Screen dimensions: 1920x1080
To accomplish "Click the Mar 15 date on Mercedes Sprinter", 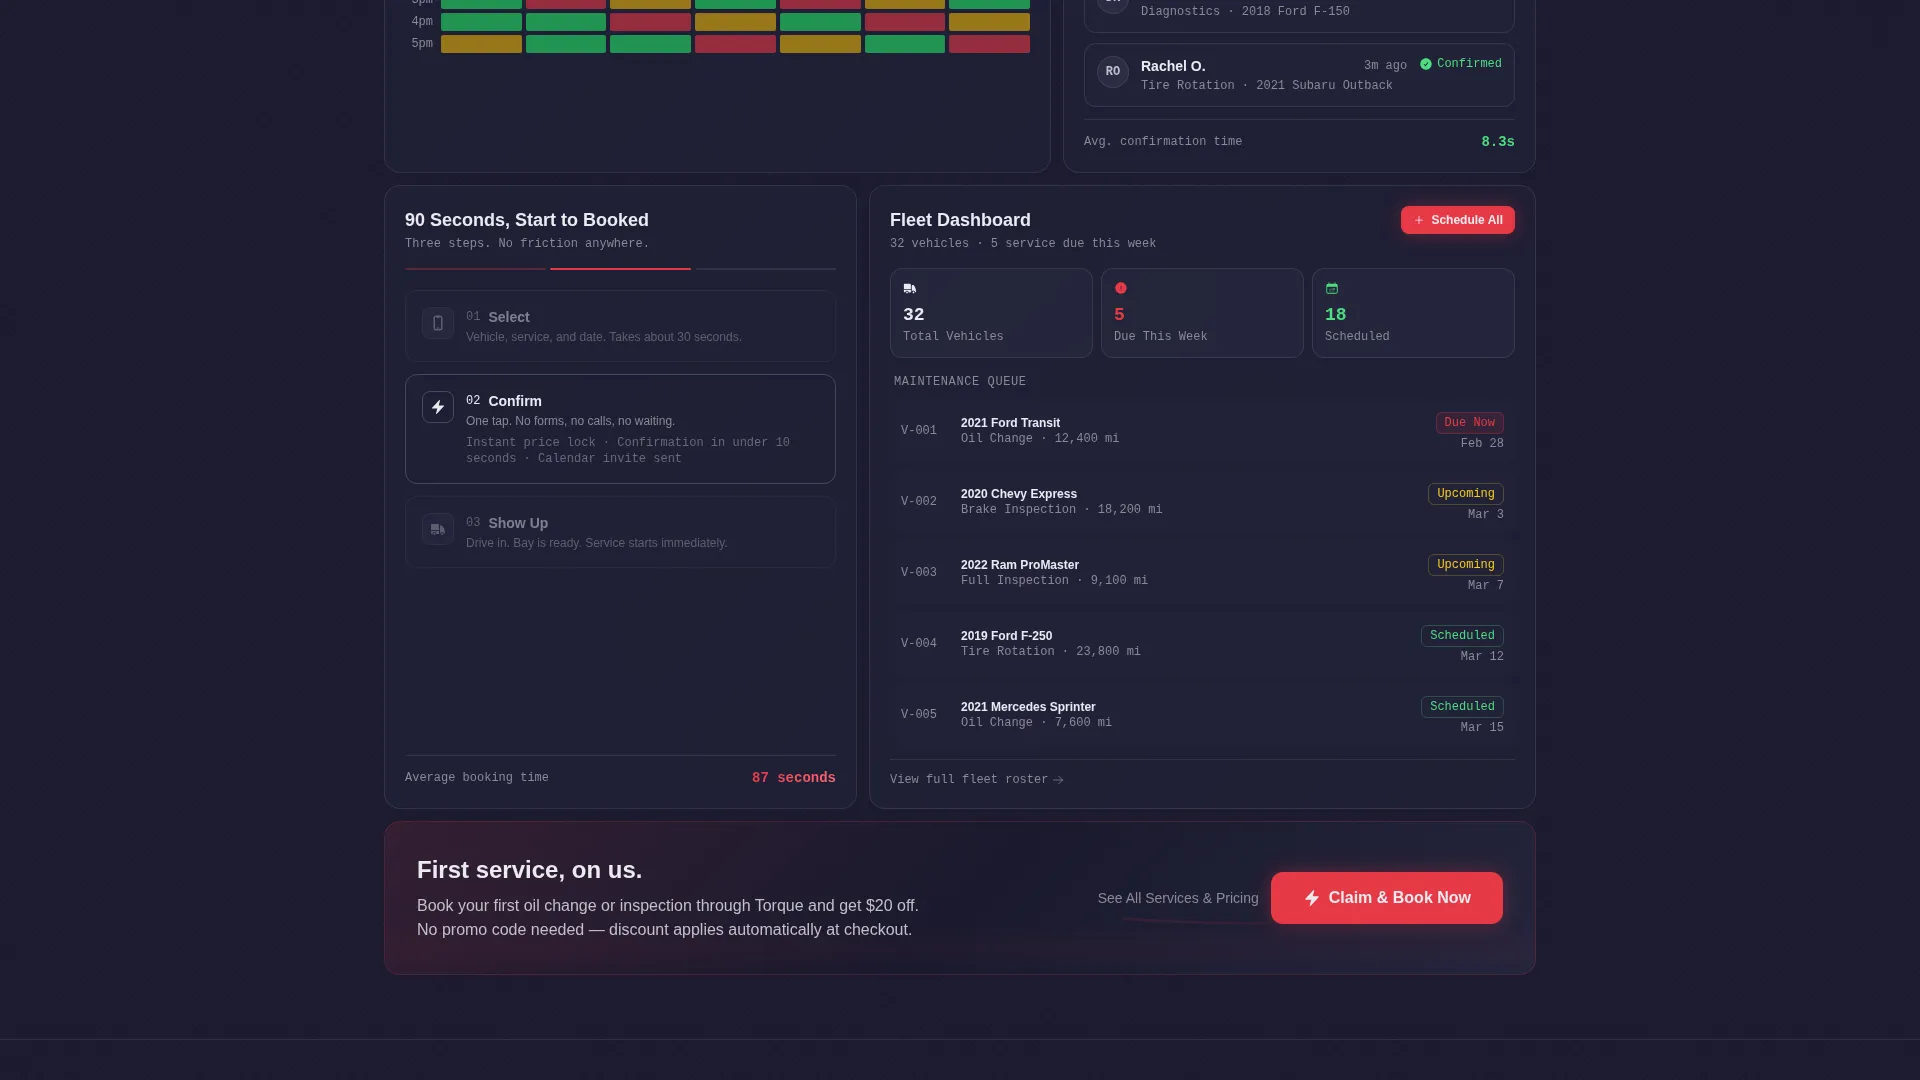I will (1482, 728).
